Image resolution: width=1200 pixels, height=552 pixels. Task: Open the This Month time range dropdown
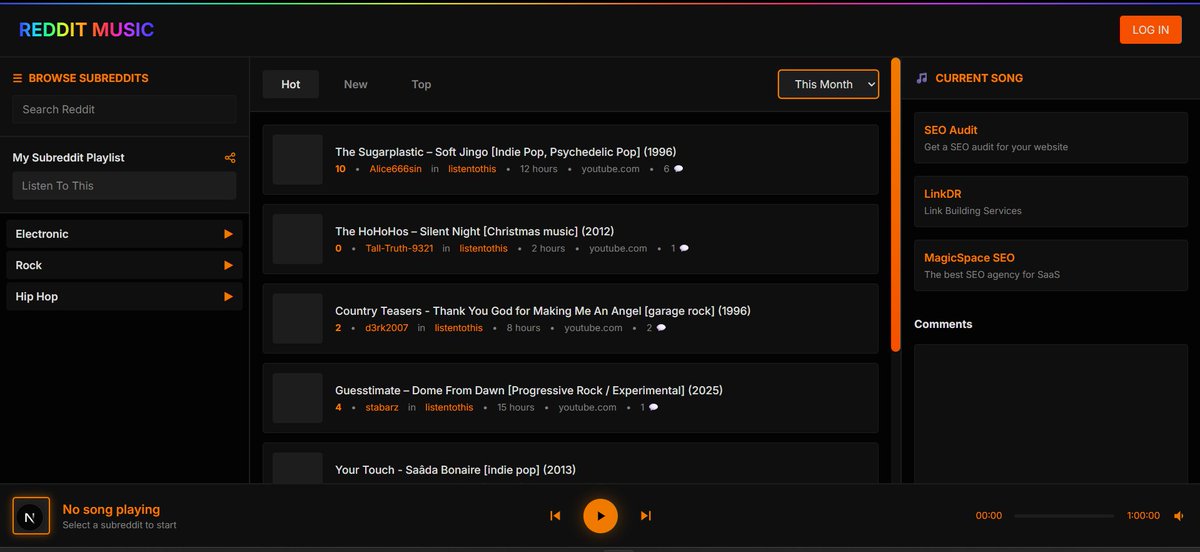(x=828, y=84)
